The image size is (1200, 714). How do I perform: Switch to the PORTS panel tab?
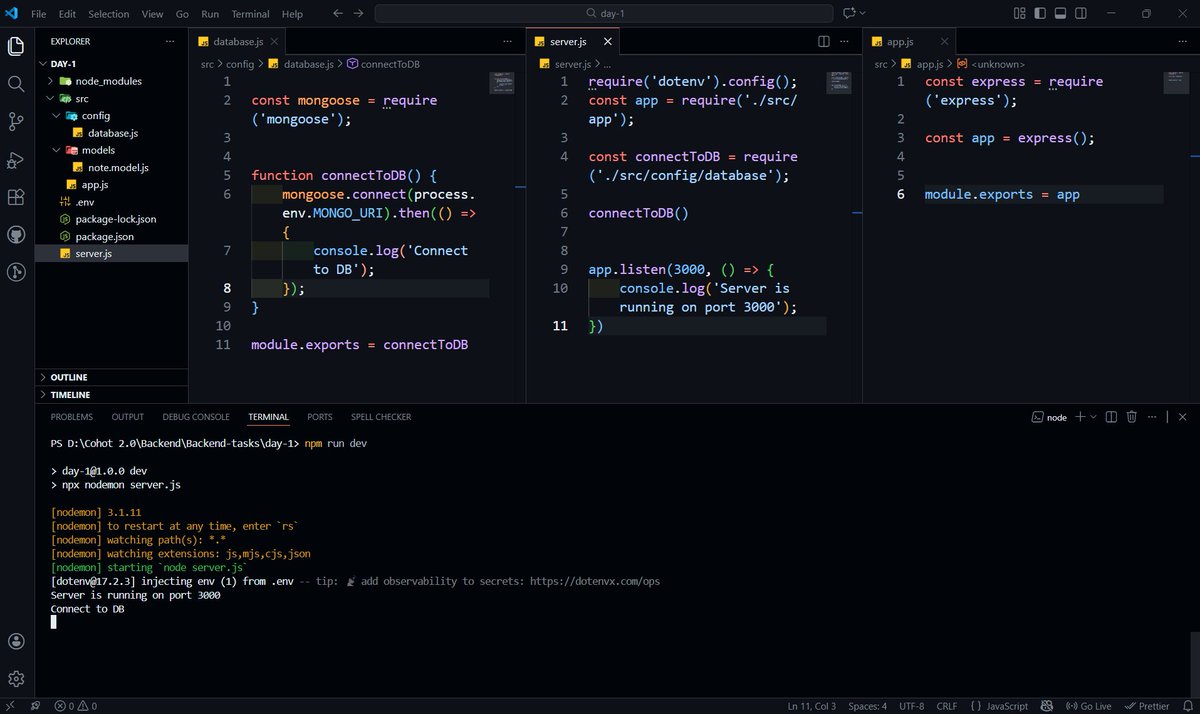point(320,417)
